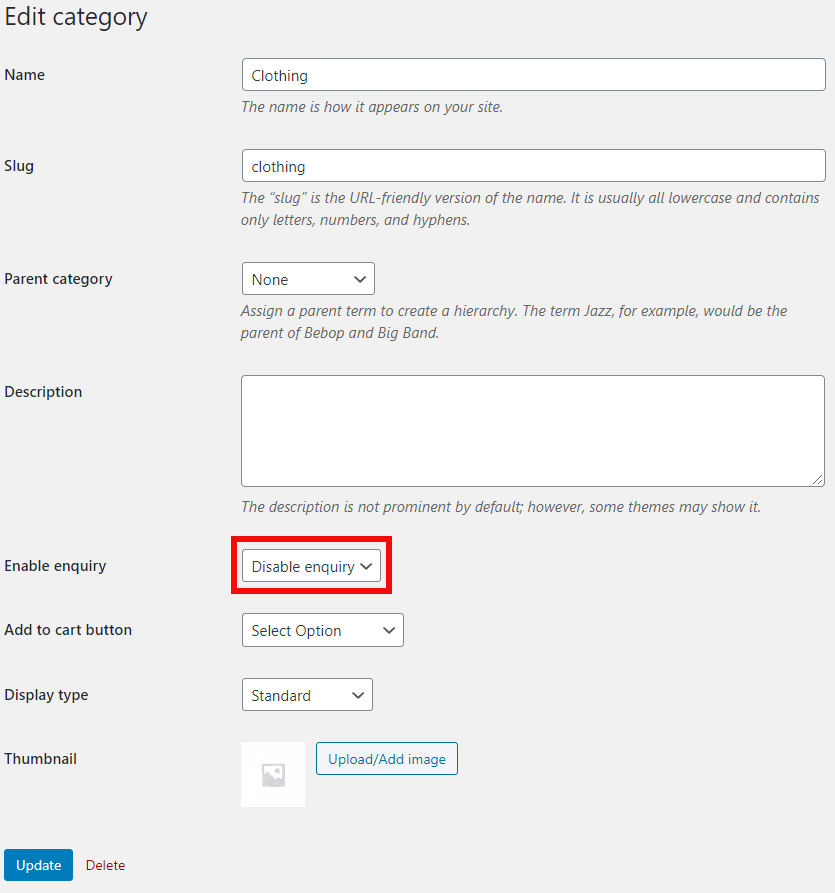Click the Slug field label

(x=19, y=166)
